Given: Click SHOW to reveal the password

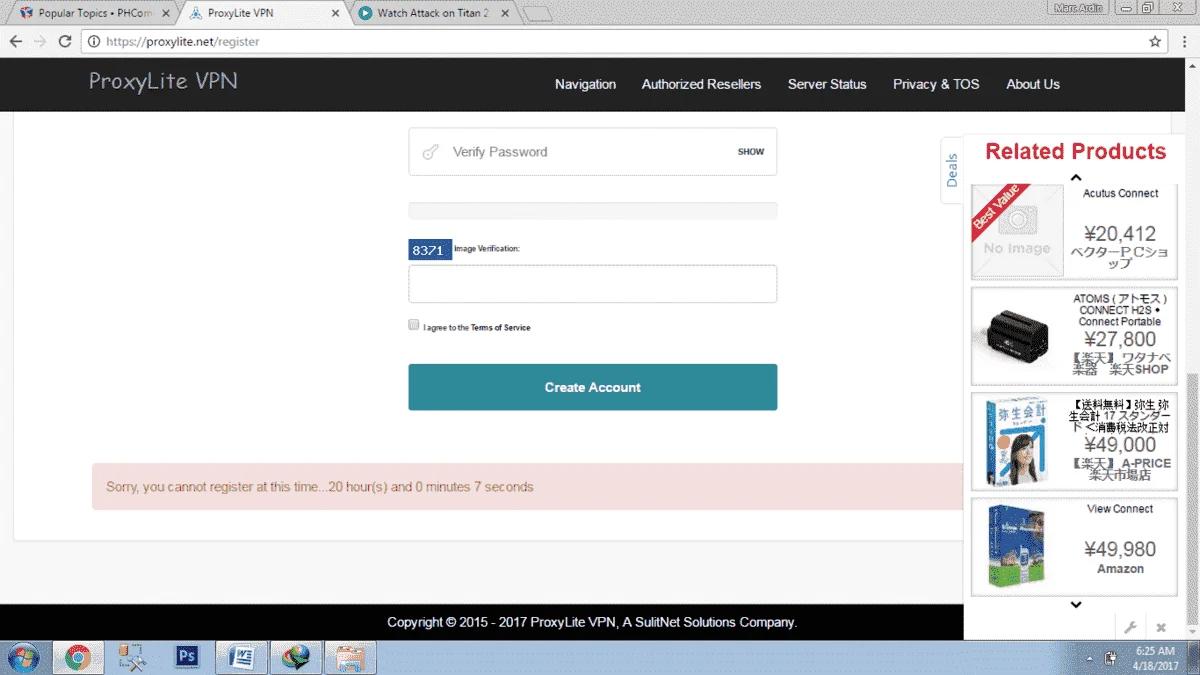Looking at the screenshot, I should pyautogui.click(x=751, y=152).
